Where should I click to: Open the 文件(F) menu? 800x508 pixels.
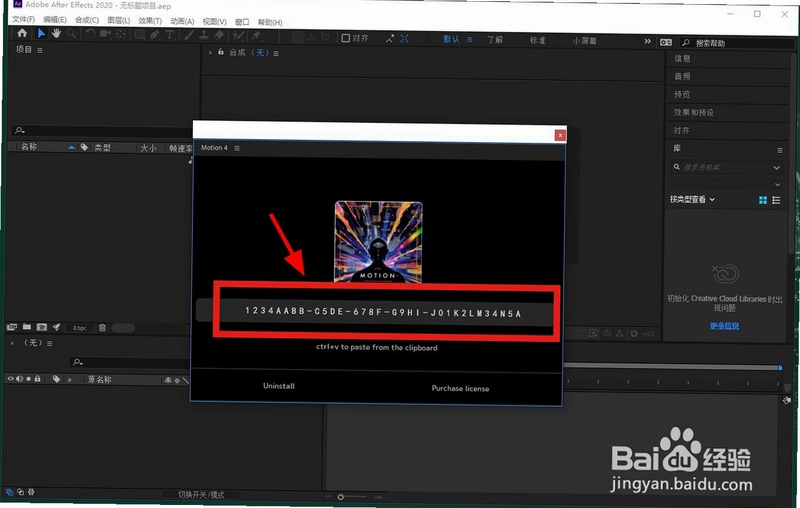click(23, 19)
